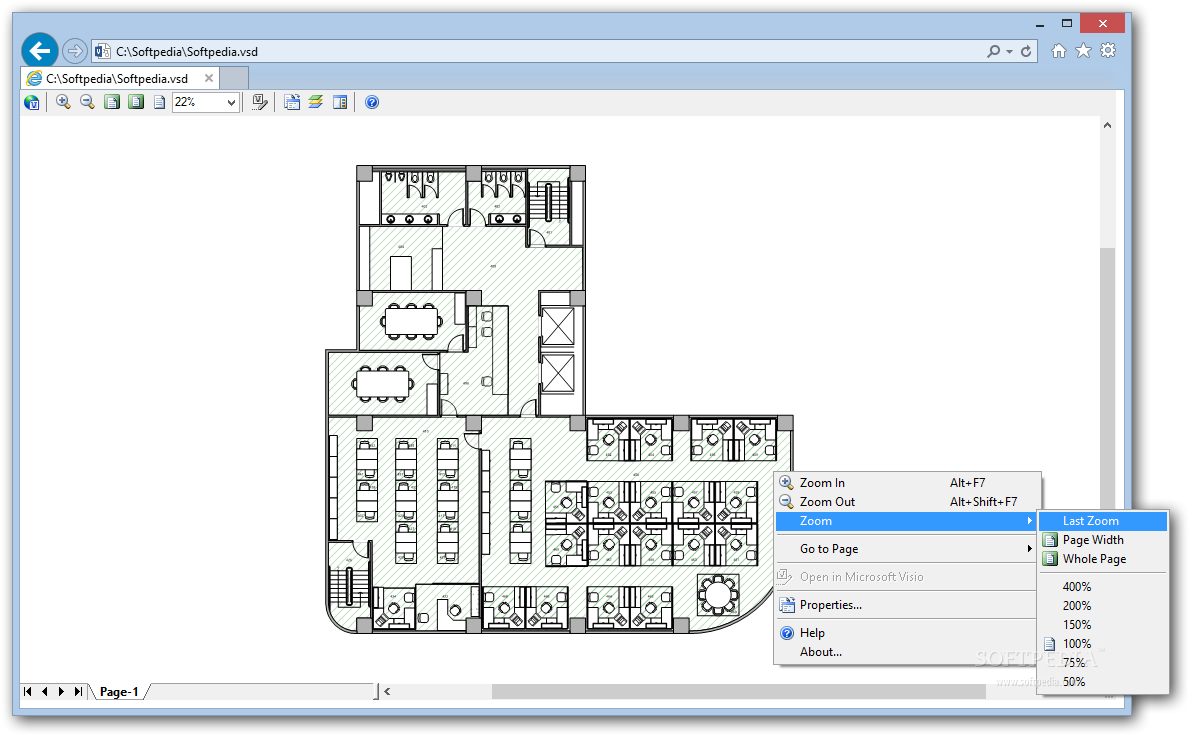Choose Last Zoom in submenu

pyautogui.click(x=1103, y=521)
